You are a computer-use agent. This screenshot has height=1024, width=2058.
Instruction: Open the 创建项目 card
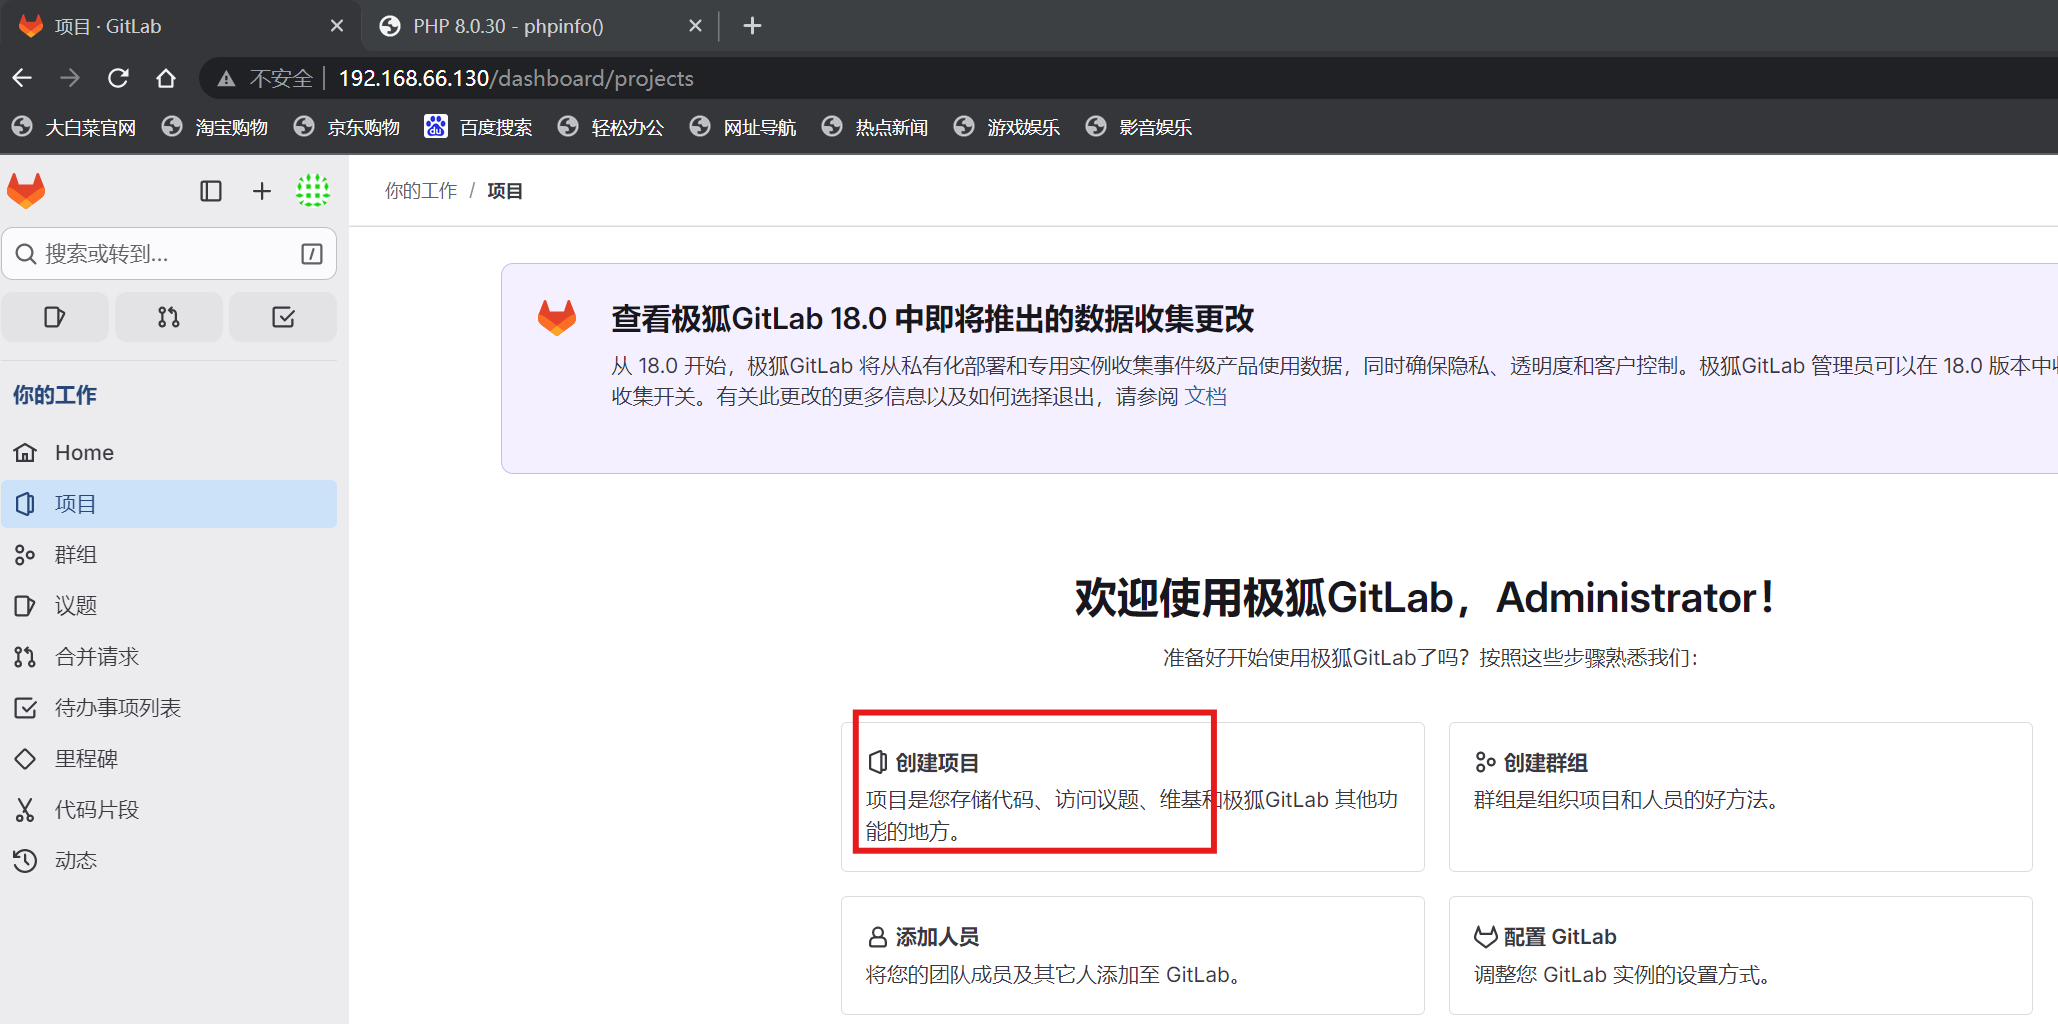pyautogui.click(x=1133, y=797)
